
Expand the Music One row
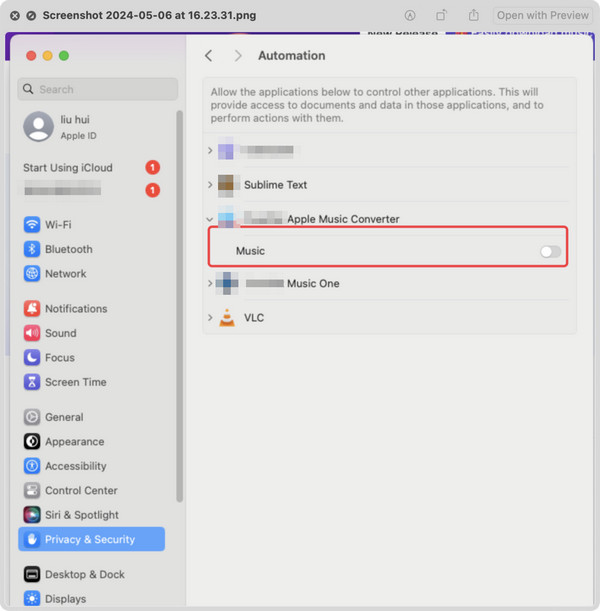coord(210,283)
